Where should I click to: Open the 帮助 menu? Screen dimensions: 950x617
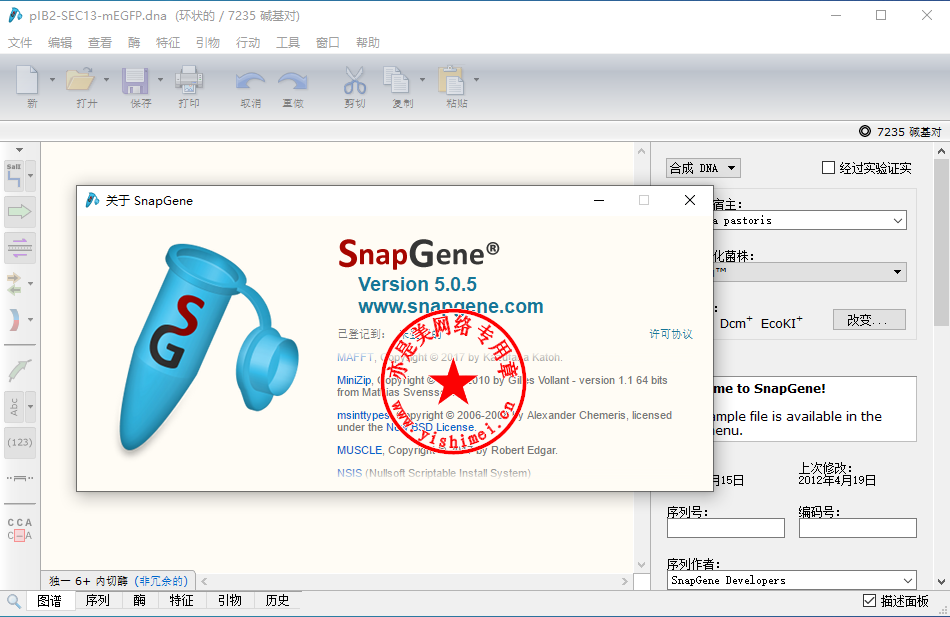click(368, 42)
